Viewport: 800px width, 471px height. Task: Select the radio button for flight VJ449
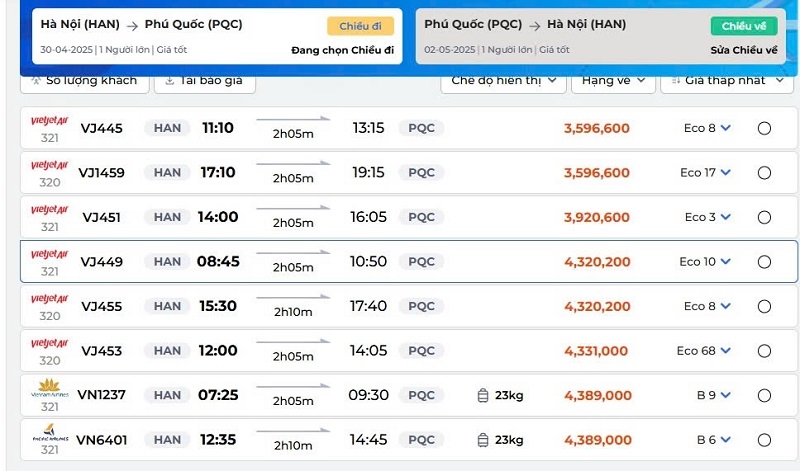point(764,262)
